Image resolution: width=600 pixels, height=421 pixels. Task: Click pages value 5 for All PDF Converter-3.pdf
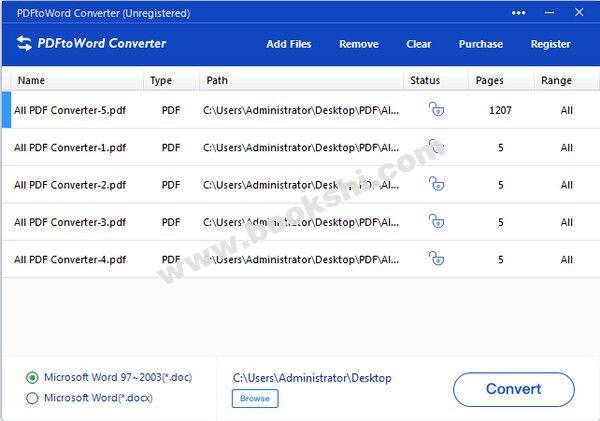pos(501,222)
